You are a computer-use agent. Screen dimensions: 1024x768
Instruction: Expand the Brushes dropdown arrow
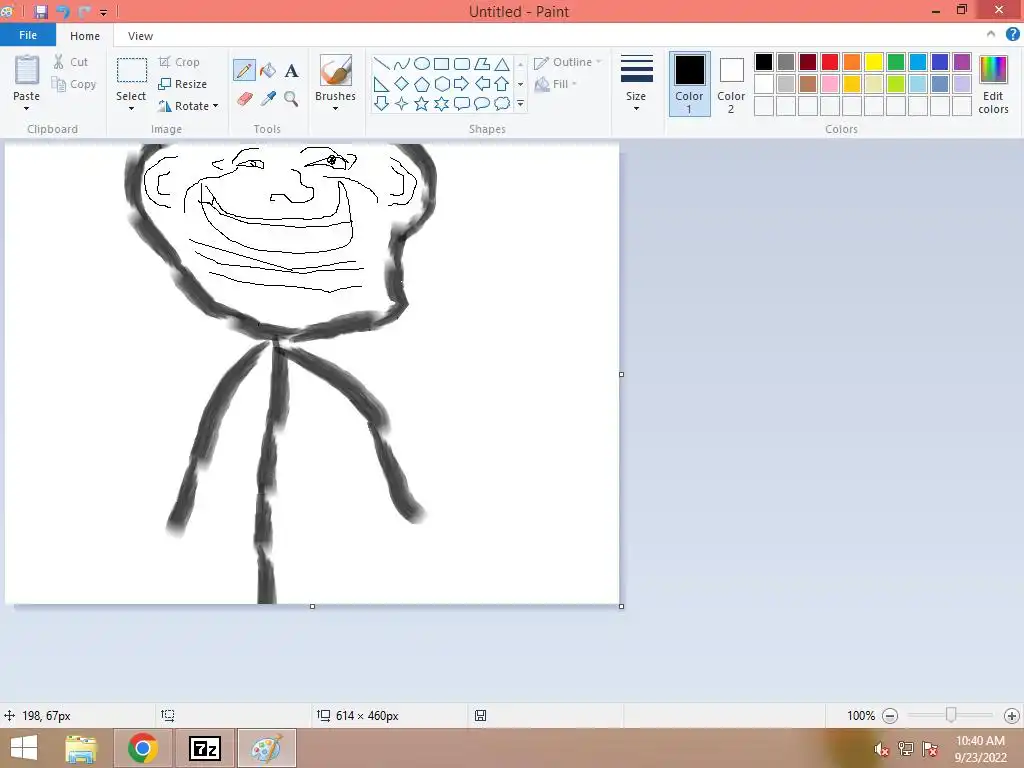point(336,109)
